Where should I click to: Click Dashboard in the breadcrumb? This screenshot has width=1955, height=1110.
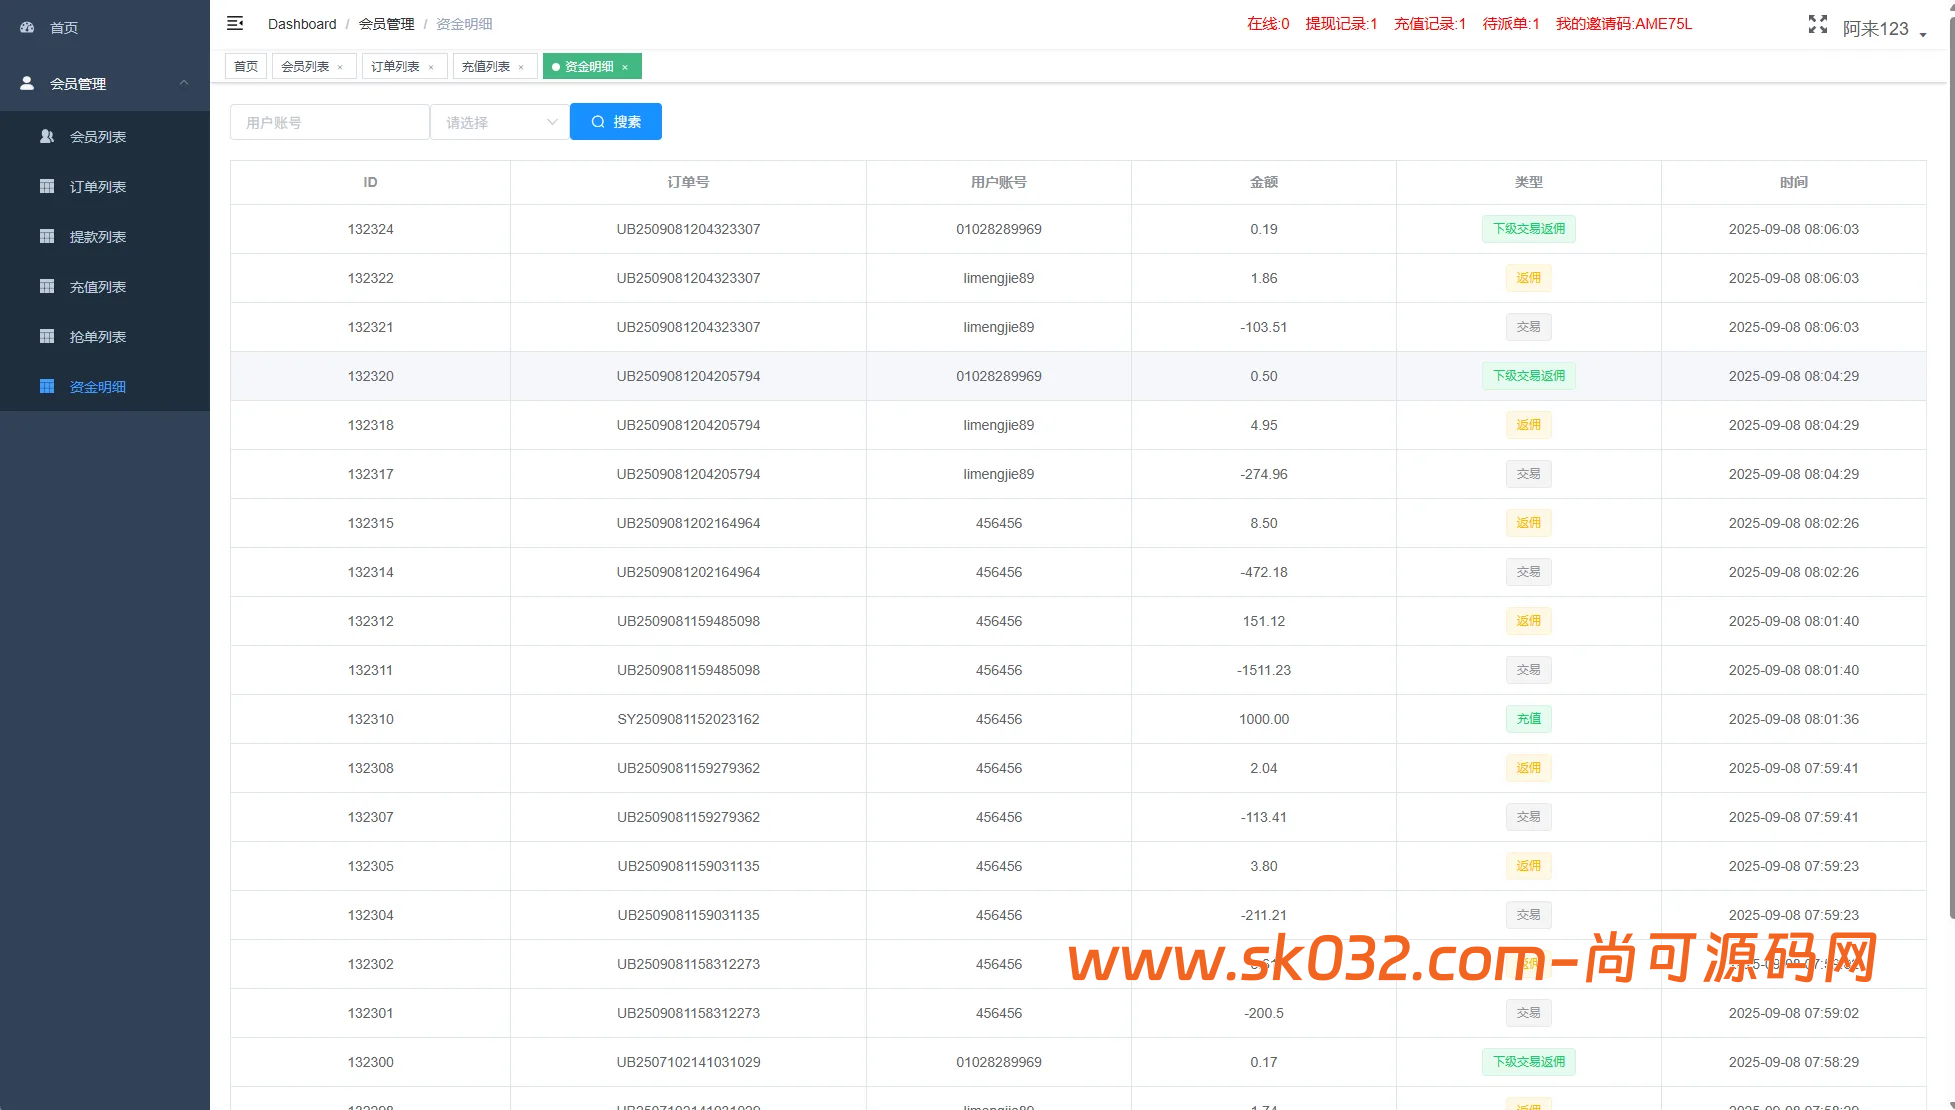[301, 23]
